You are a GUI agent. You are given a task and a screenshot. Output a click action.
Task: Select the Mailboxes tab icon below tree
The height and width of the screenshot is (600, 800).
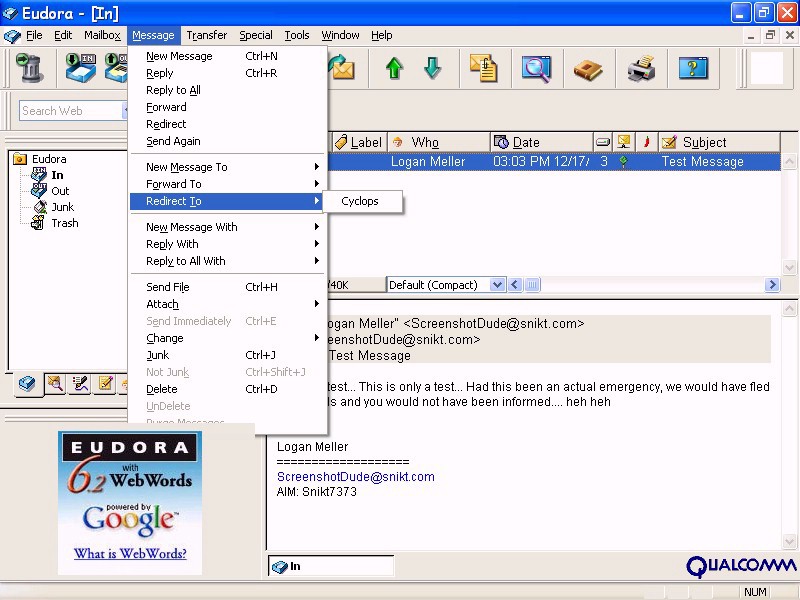point(27,384)
